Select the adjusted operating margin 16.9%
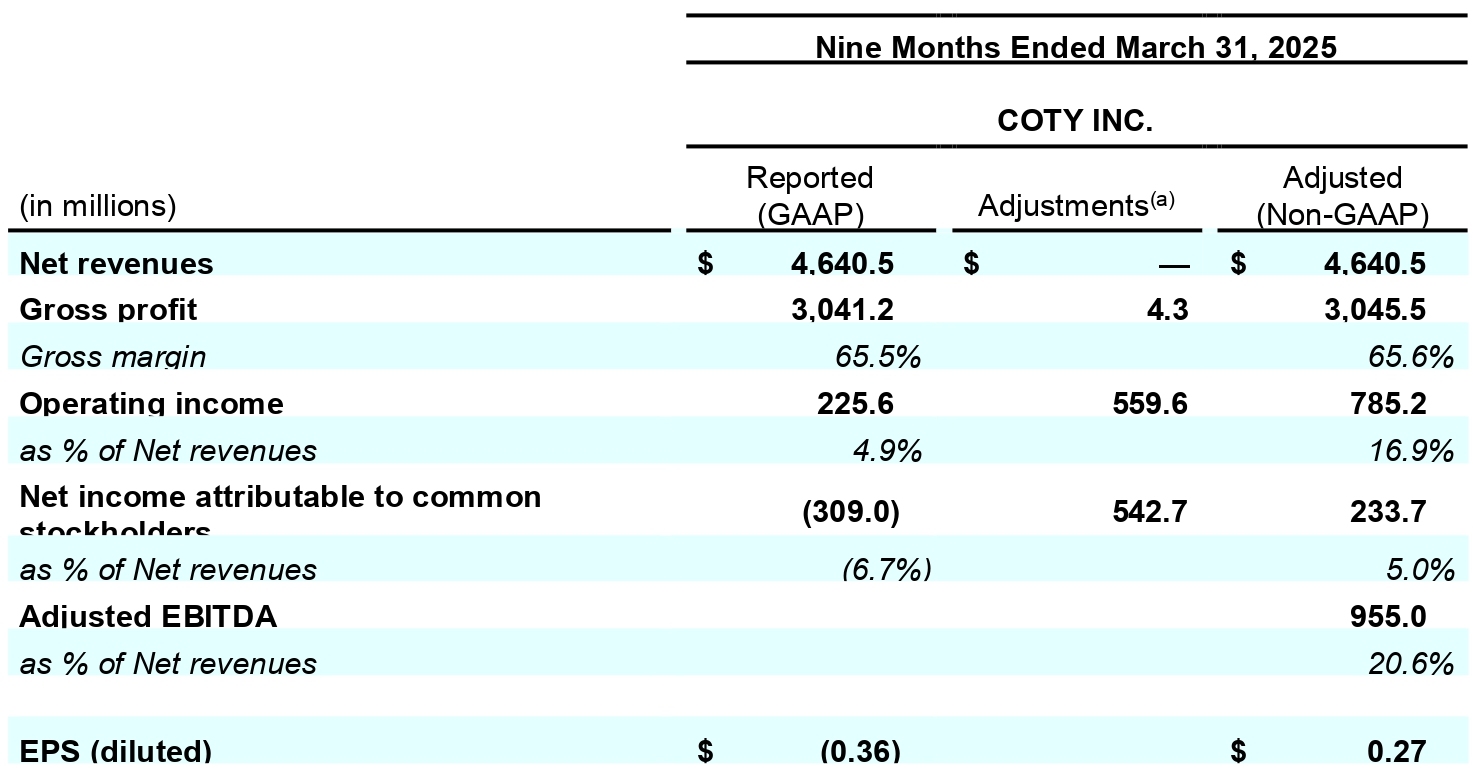The image size is (1473, 778). point(1411,450)
